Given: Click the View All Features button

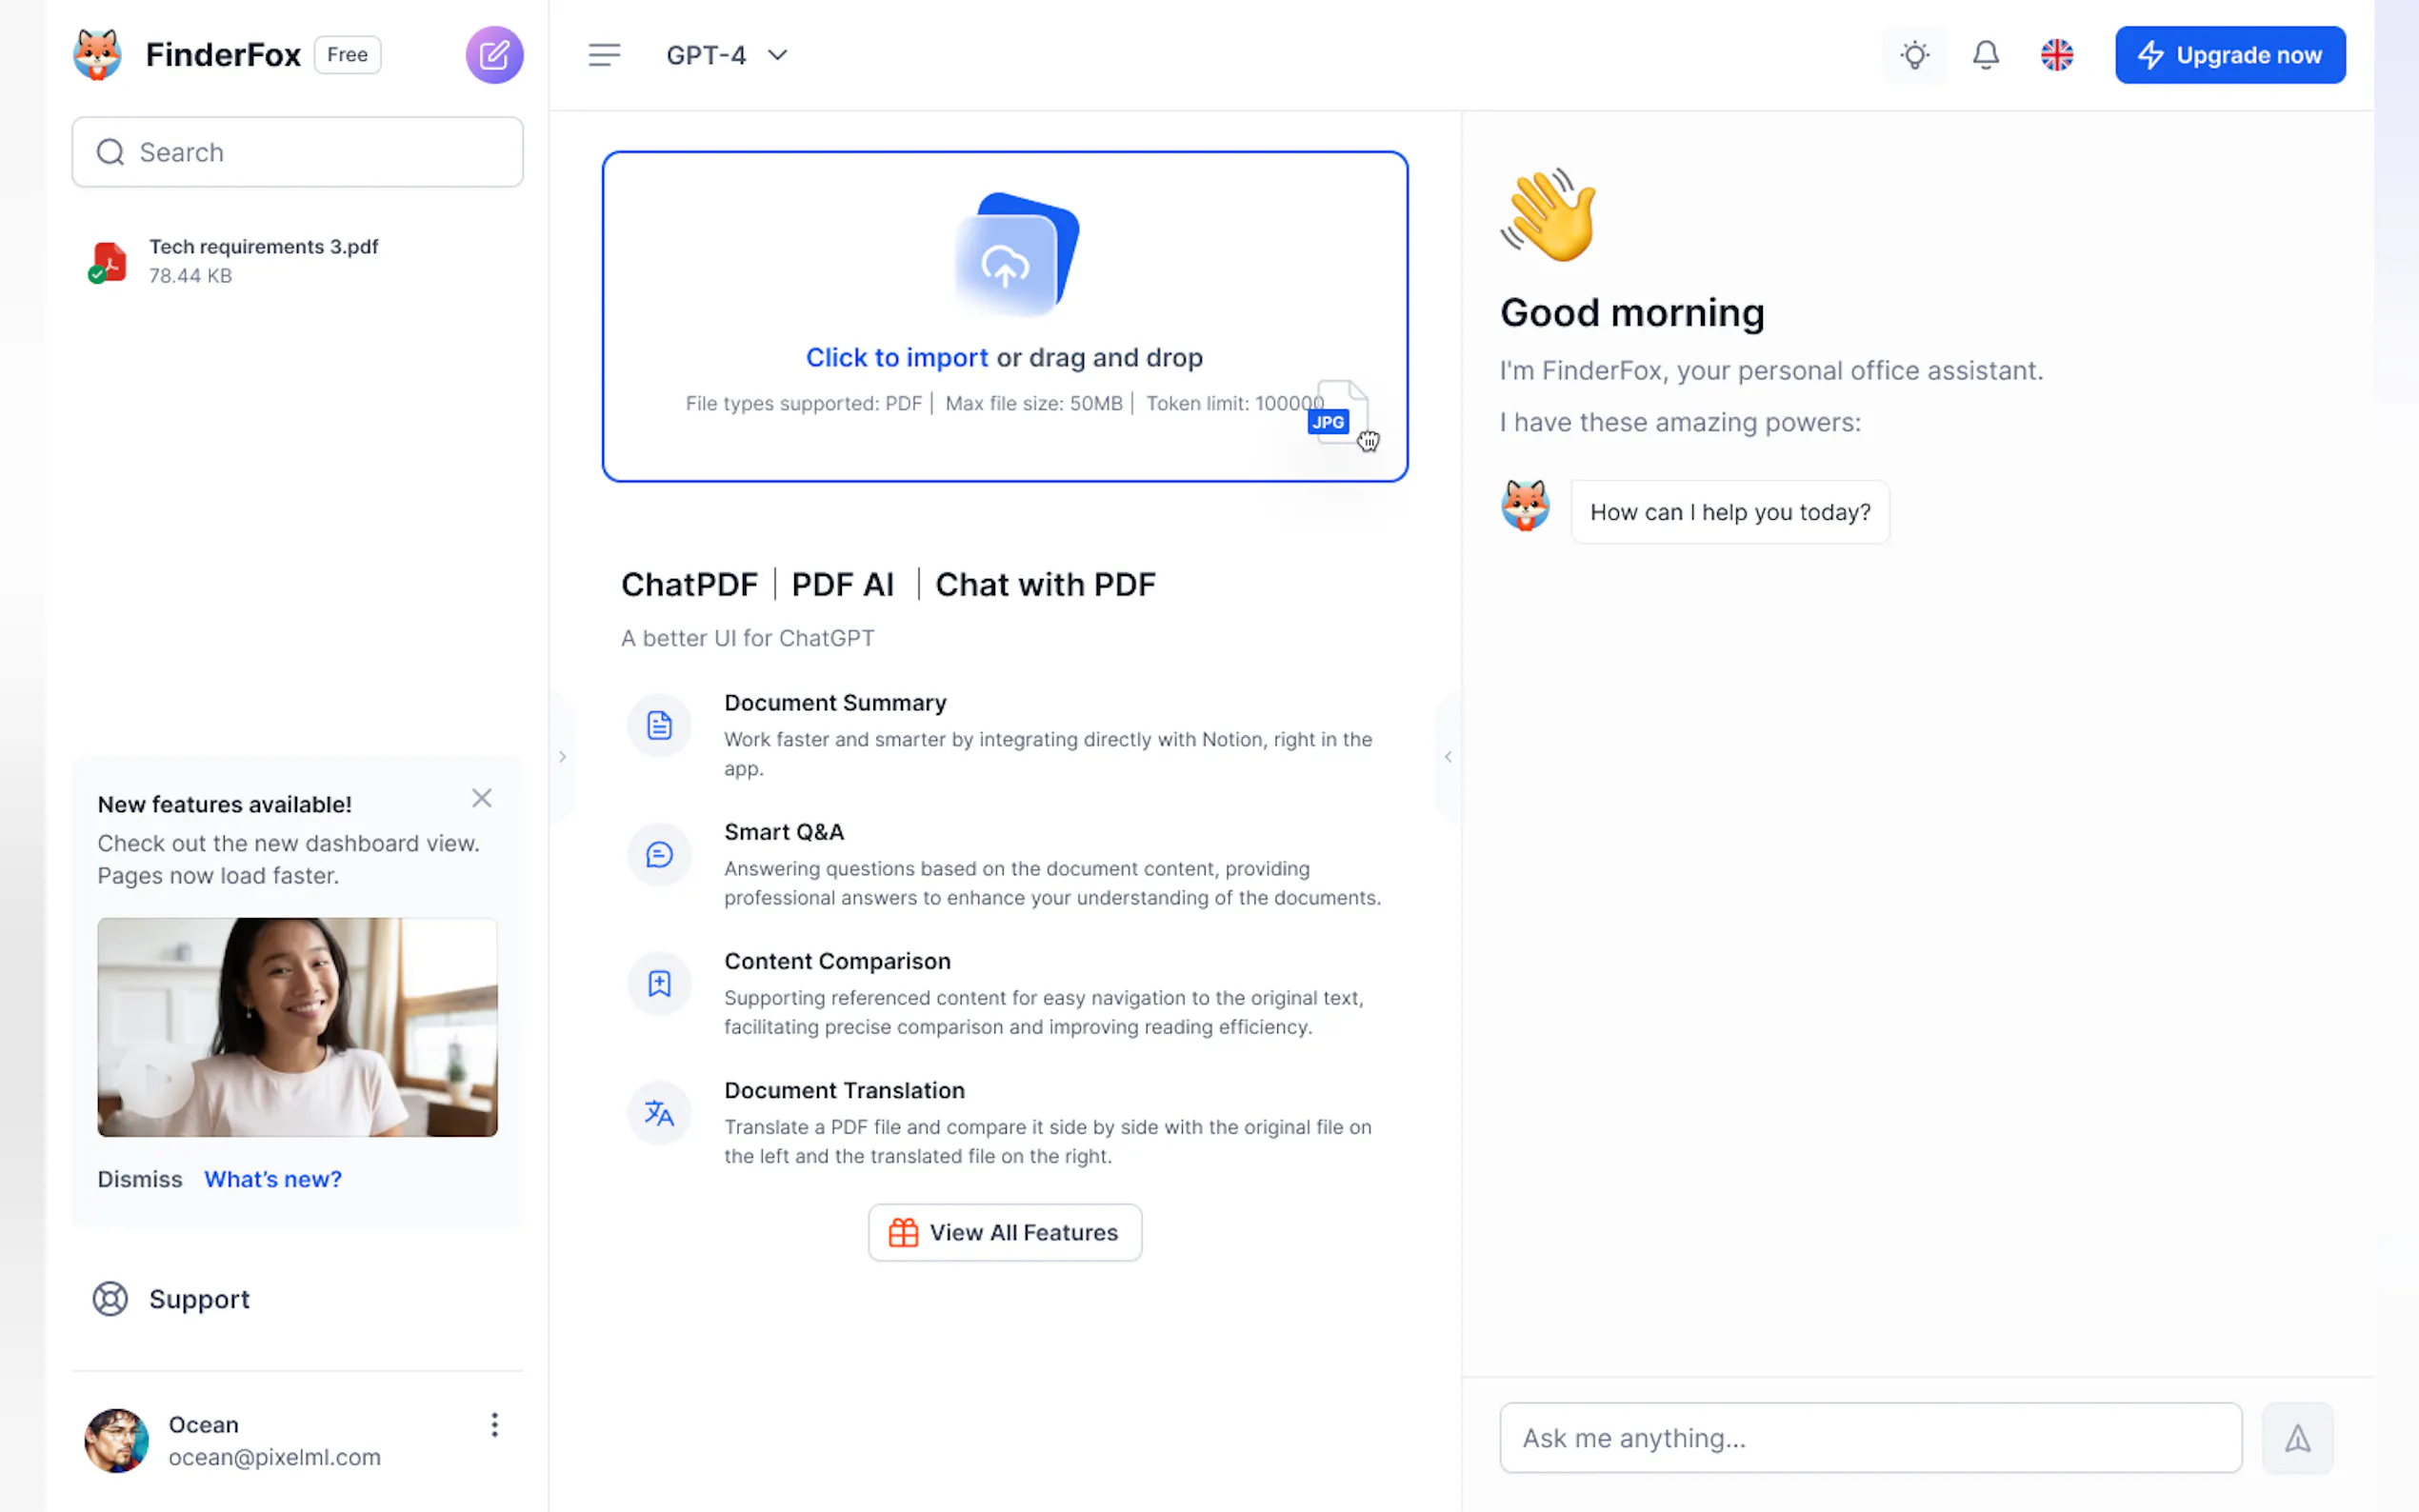Looking at the screenshot, I should [1004, 1232].
